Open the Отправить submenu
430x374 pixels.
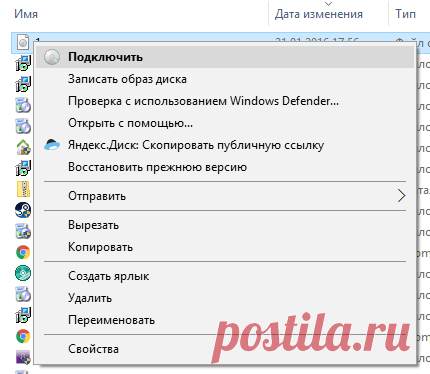tap(225, 196)
